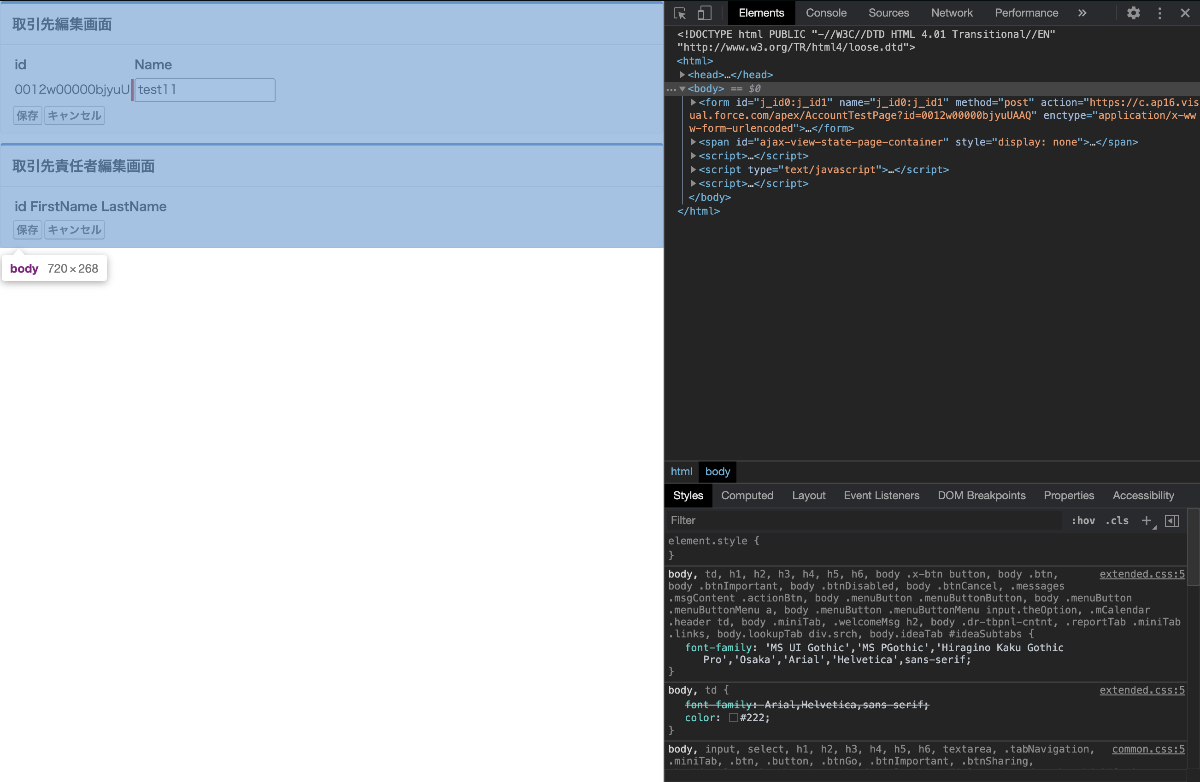Switch to the Console tab
The height and width of the screenshot is (782, 1200).
click(826, 13)
